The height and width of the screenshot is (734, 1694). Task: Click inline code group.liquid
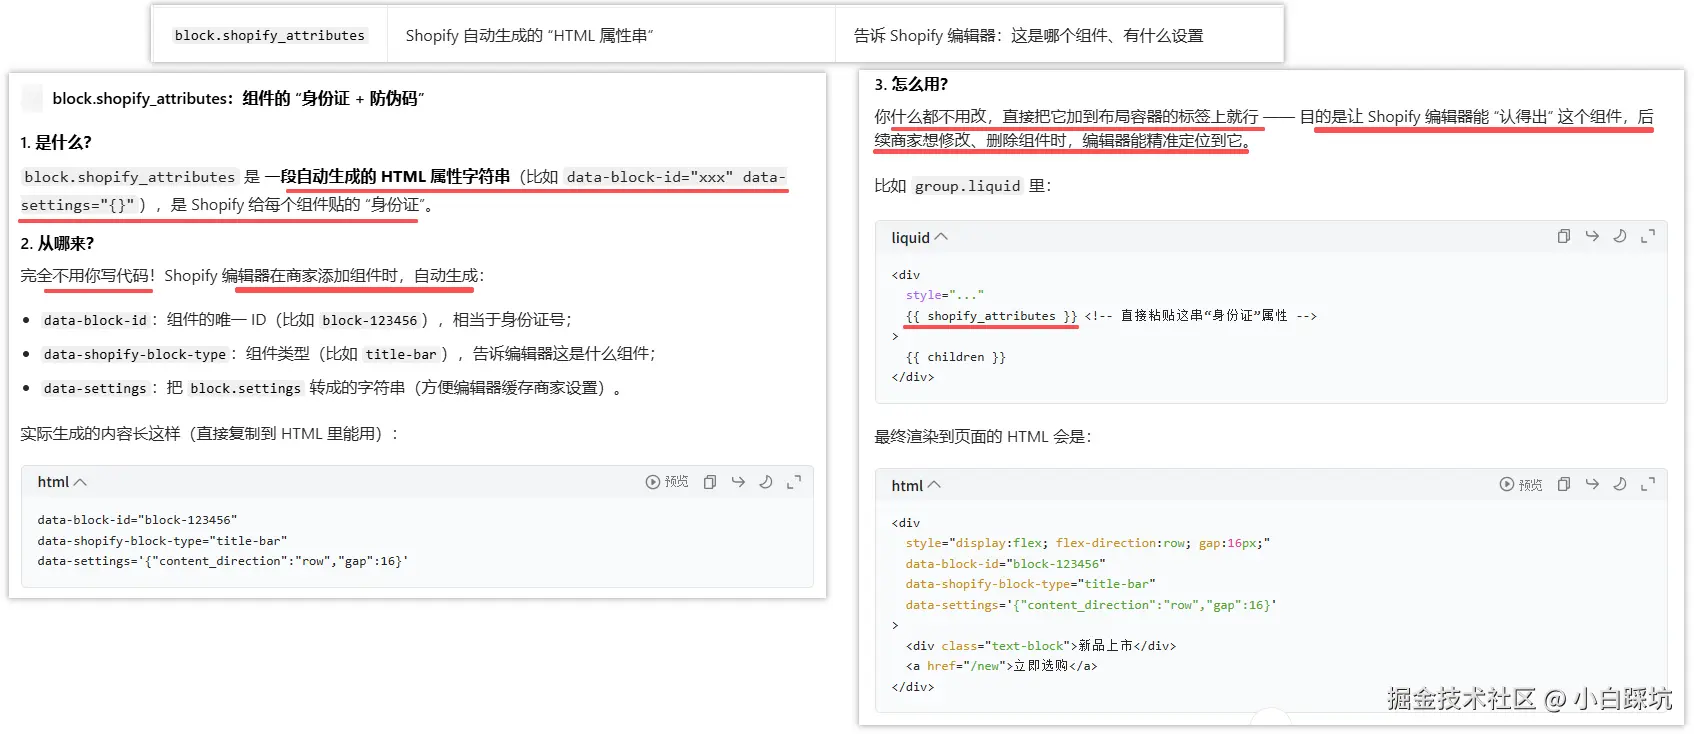coord(967,186)
